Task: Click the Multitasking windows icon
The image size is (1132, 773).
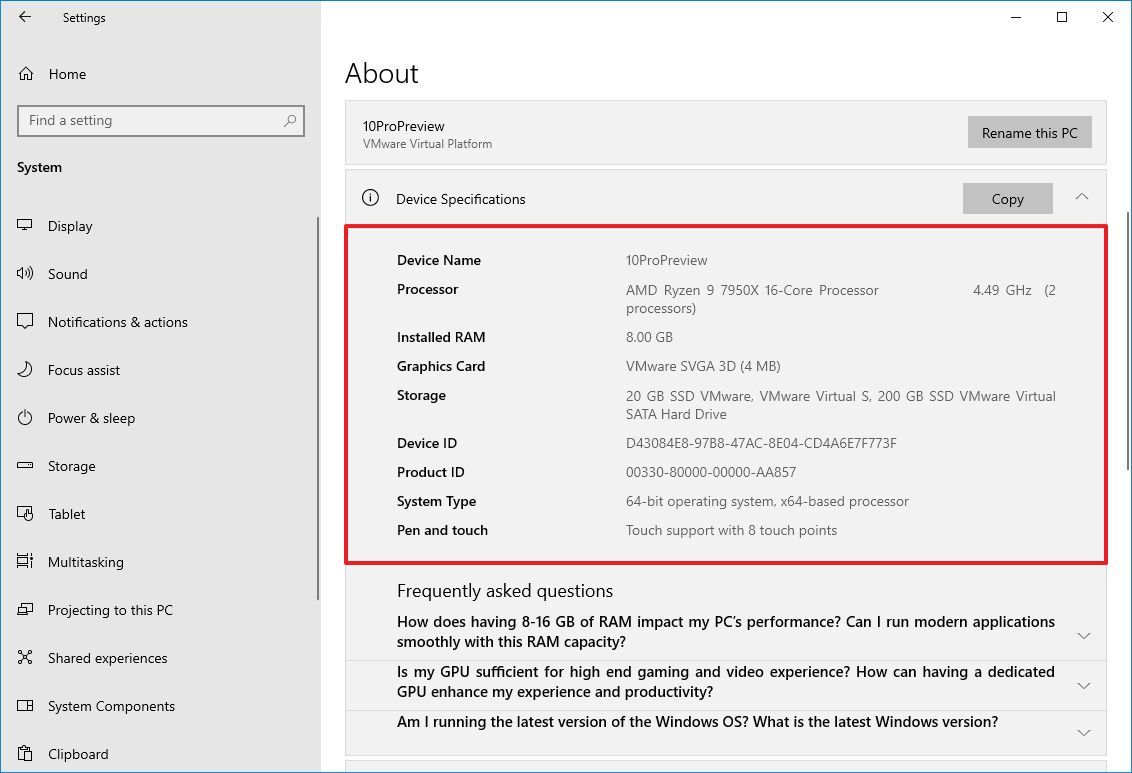Action: pyautogui.click(x=24, y=562)
